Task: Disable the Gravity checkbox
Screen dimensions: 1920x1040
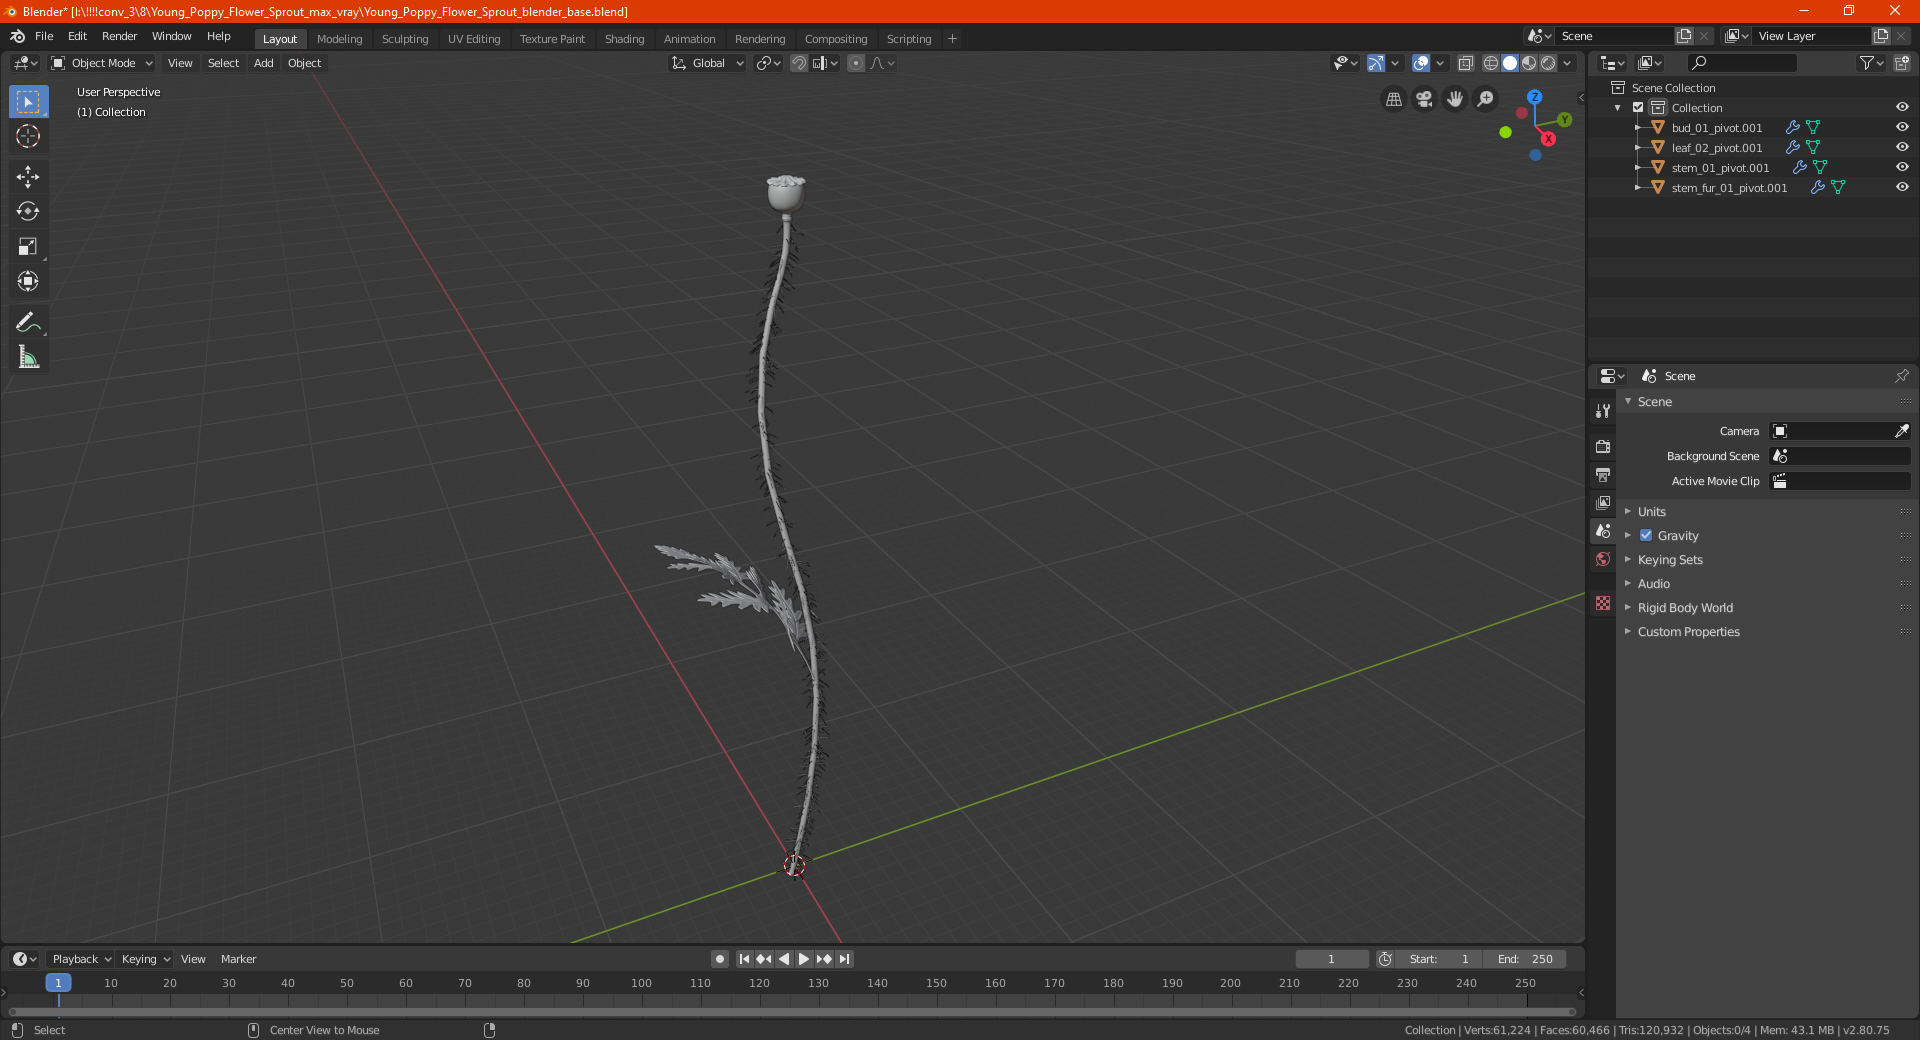Action: point(1646,535)
